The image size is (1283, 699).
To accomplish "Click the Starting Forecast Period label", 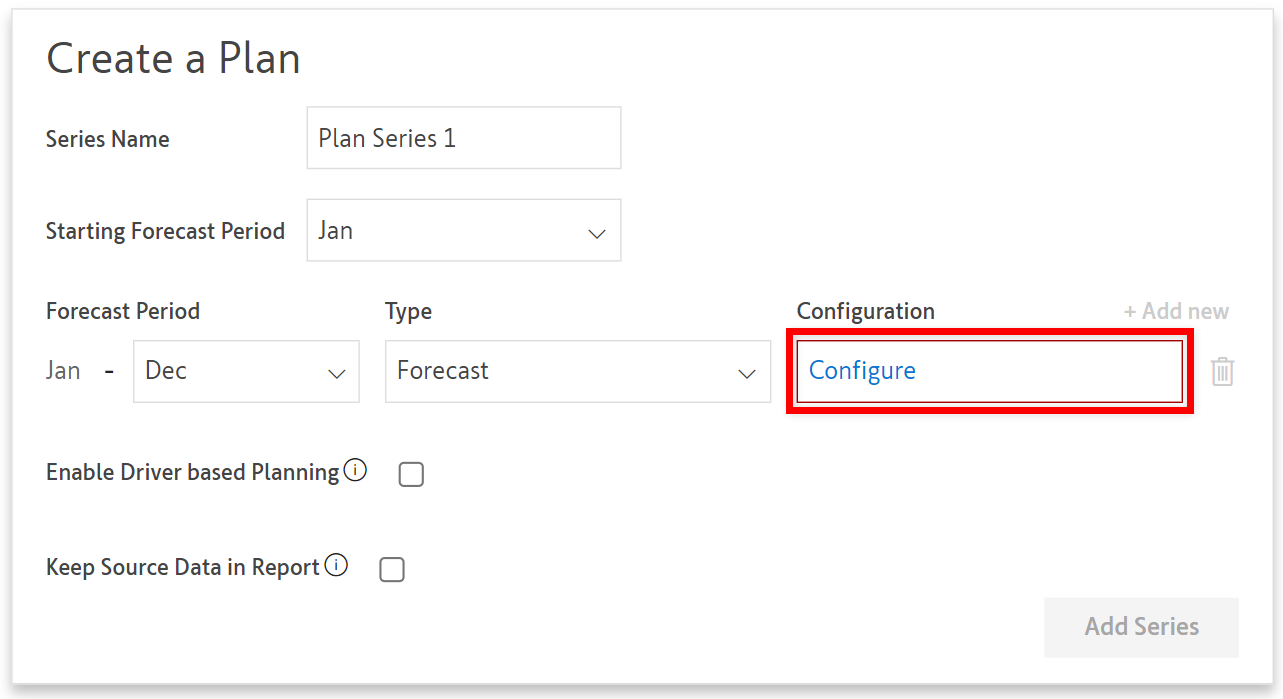I will 165,232.
